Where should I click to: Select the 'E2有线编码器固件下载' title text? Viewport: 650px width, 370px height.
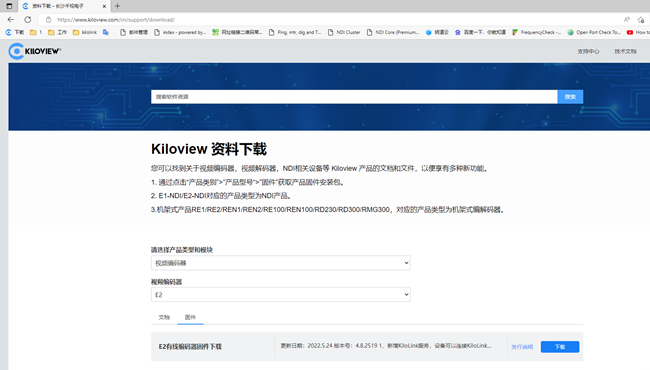pyautogui.click(x=190, y=346)
